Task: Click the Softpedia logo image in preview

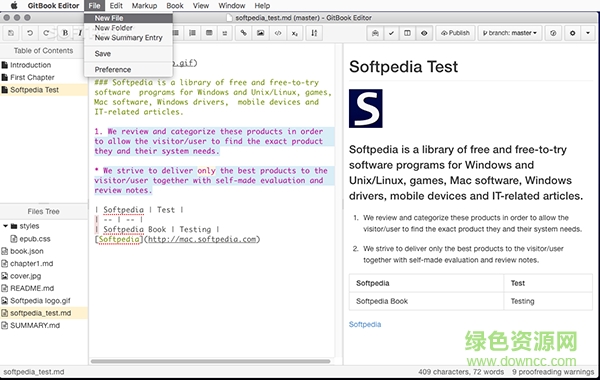Action: [365, 108]
